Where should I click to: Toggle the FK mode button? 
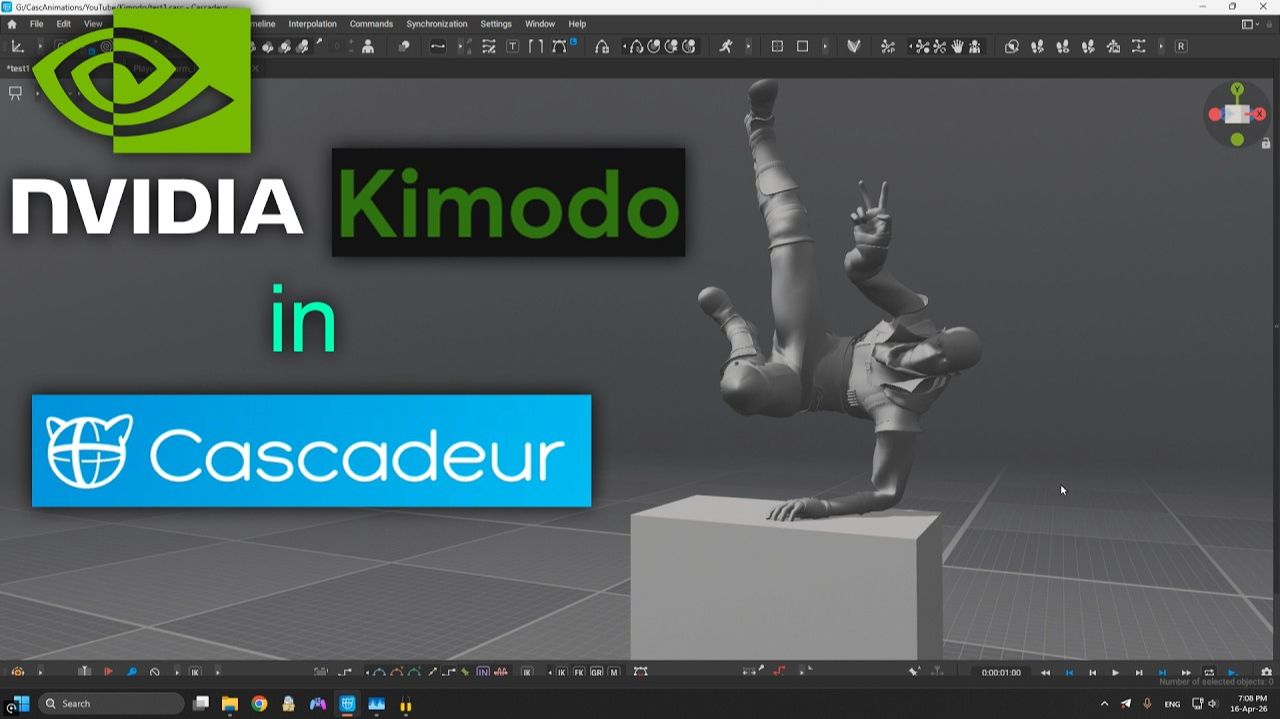579,672
